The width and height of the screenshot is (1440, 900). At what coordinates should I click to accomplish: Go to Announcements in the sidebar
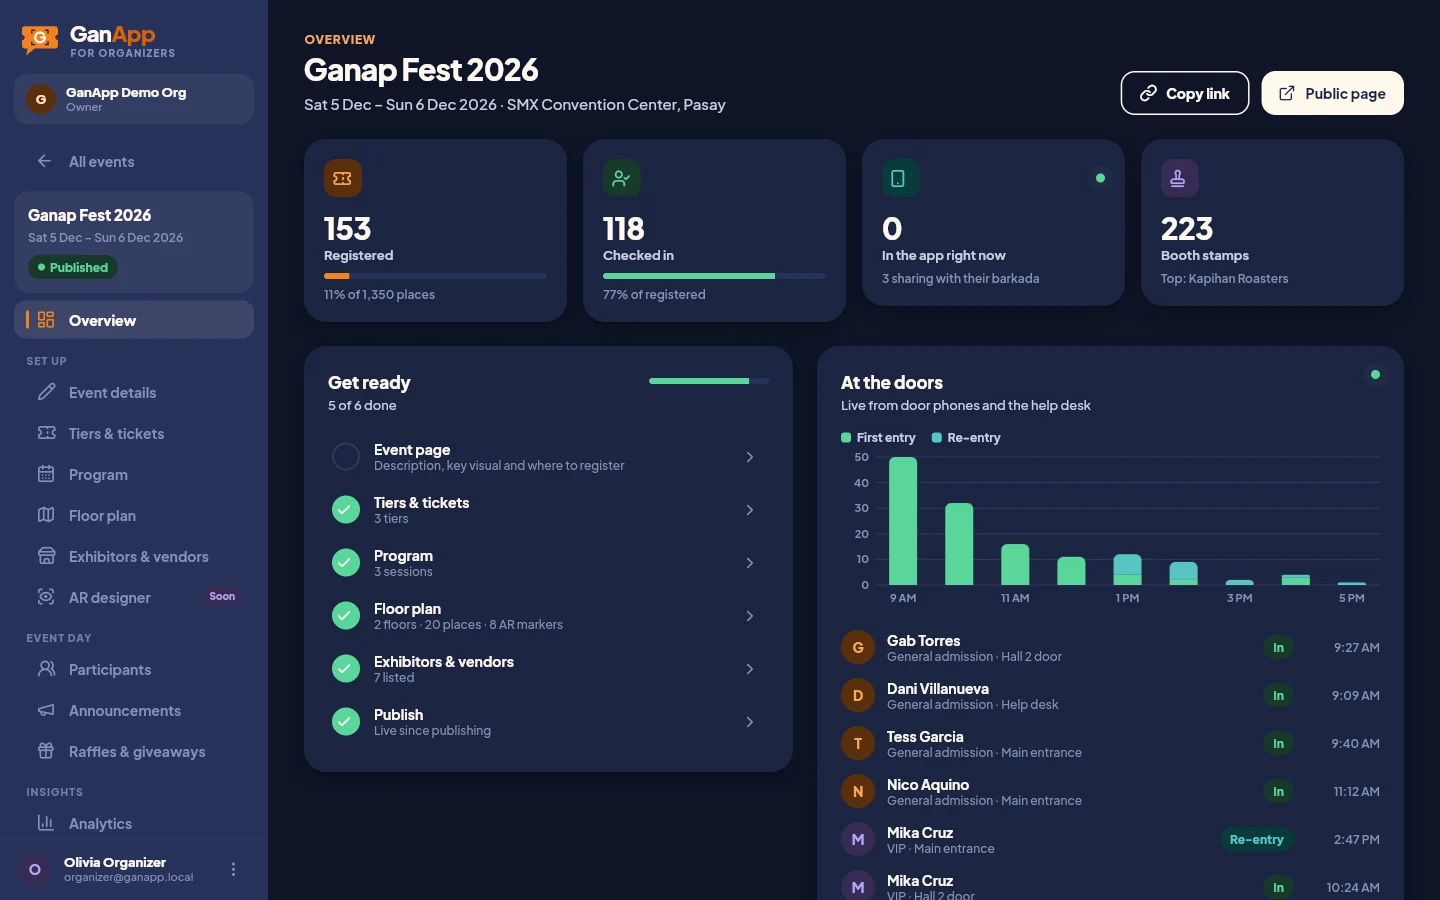click(x=134, y=710)
